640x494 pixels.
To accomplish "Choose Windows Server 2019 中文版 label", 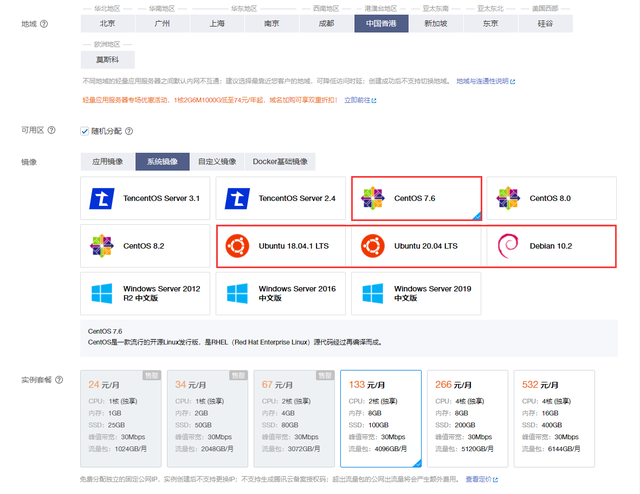I will coord(433,294).
